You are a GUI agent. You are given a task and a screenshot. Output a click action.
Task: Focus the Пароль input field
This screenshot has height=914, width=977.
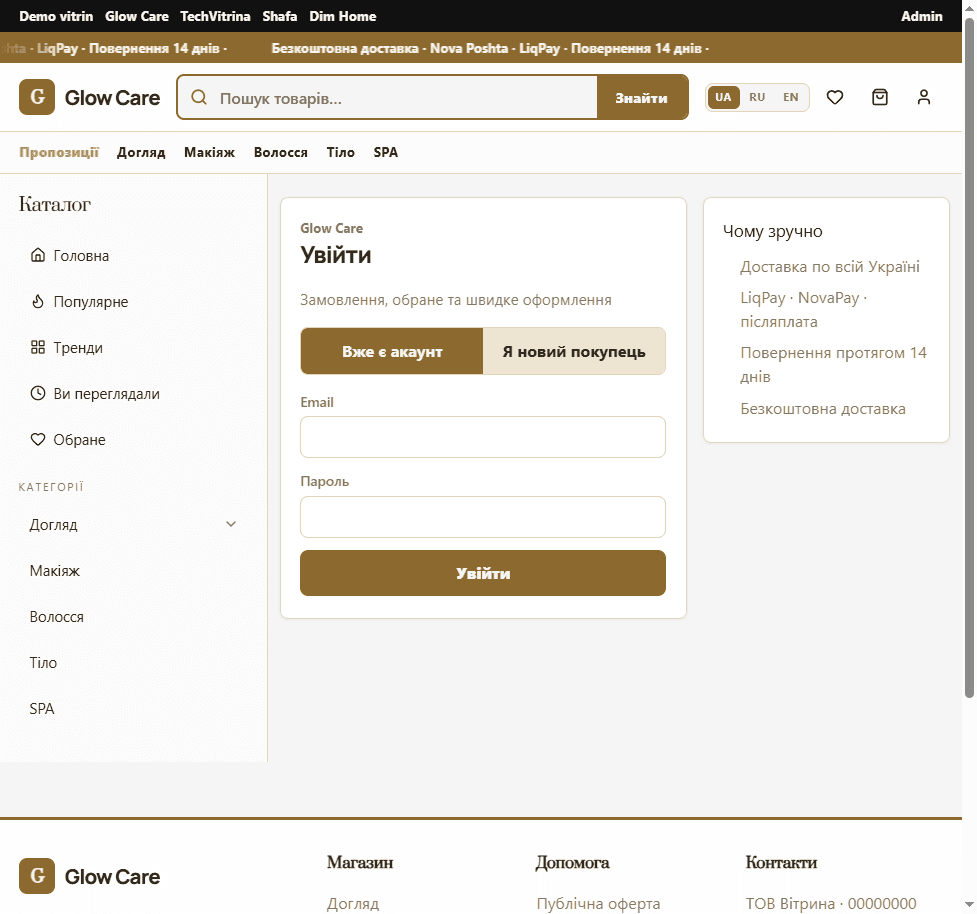(483, 517)
